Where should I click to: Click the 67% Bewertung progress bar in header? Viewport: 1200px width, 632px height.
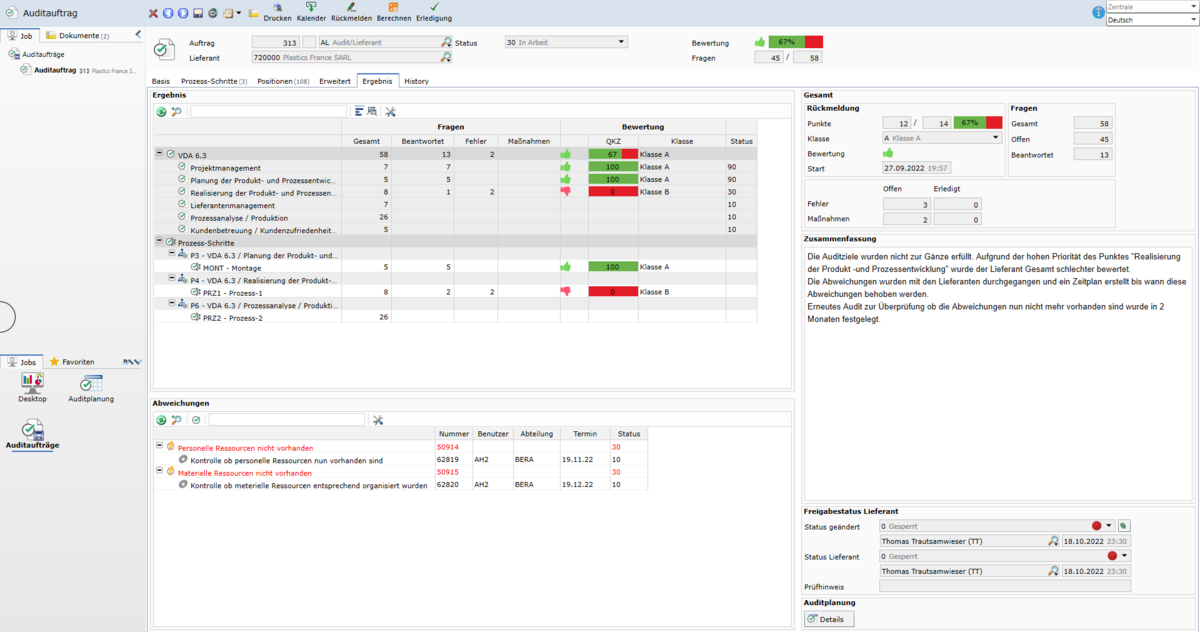point(796,42)
